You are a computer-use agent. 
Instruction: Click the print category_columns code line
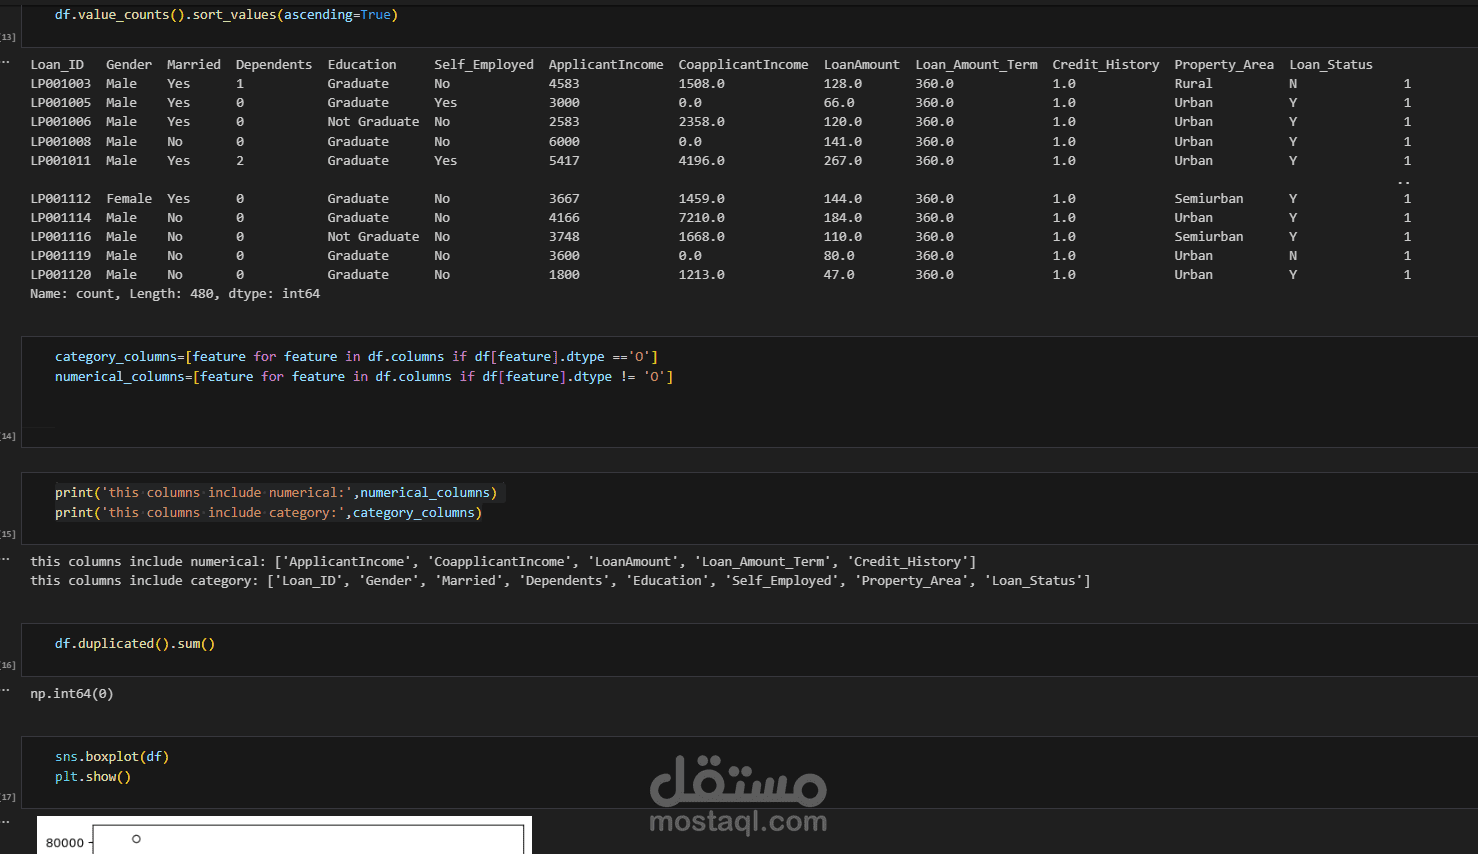point(268,513)
